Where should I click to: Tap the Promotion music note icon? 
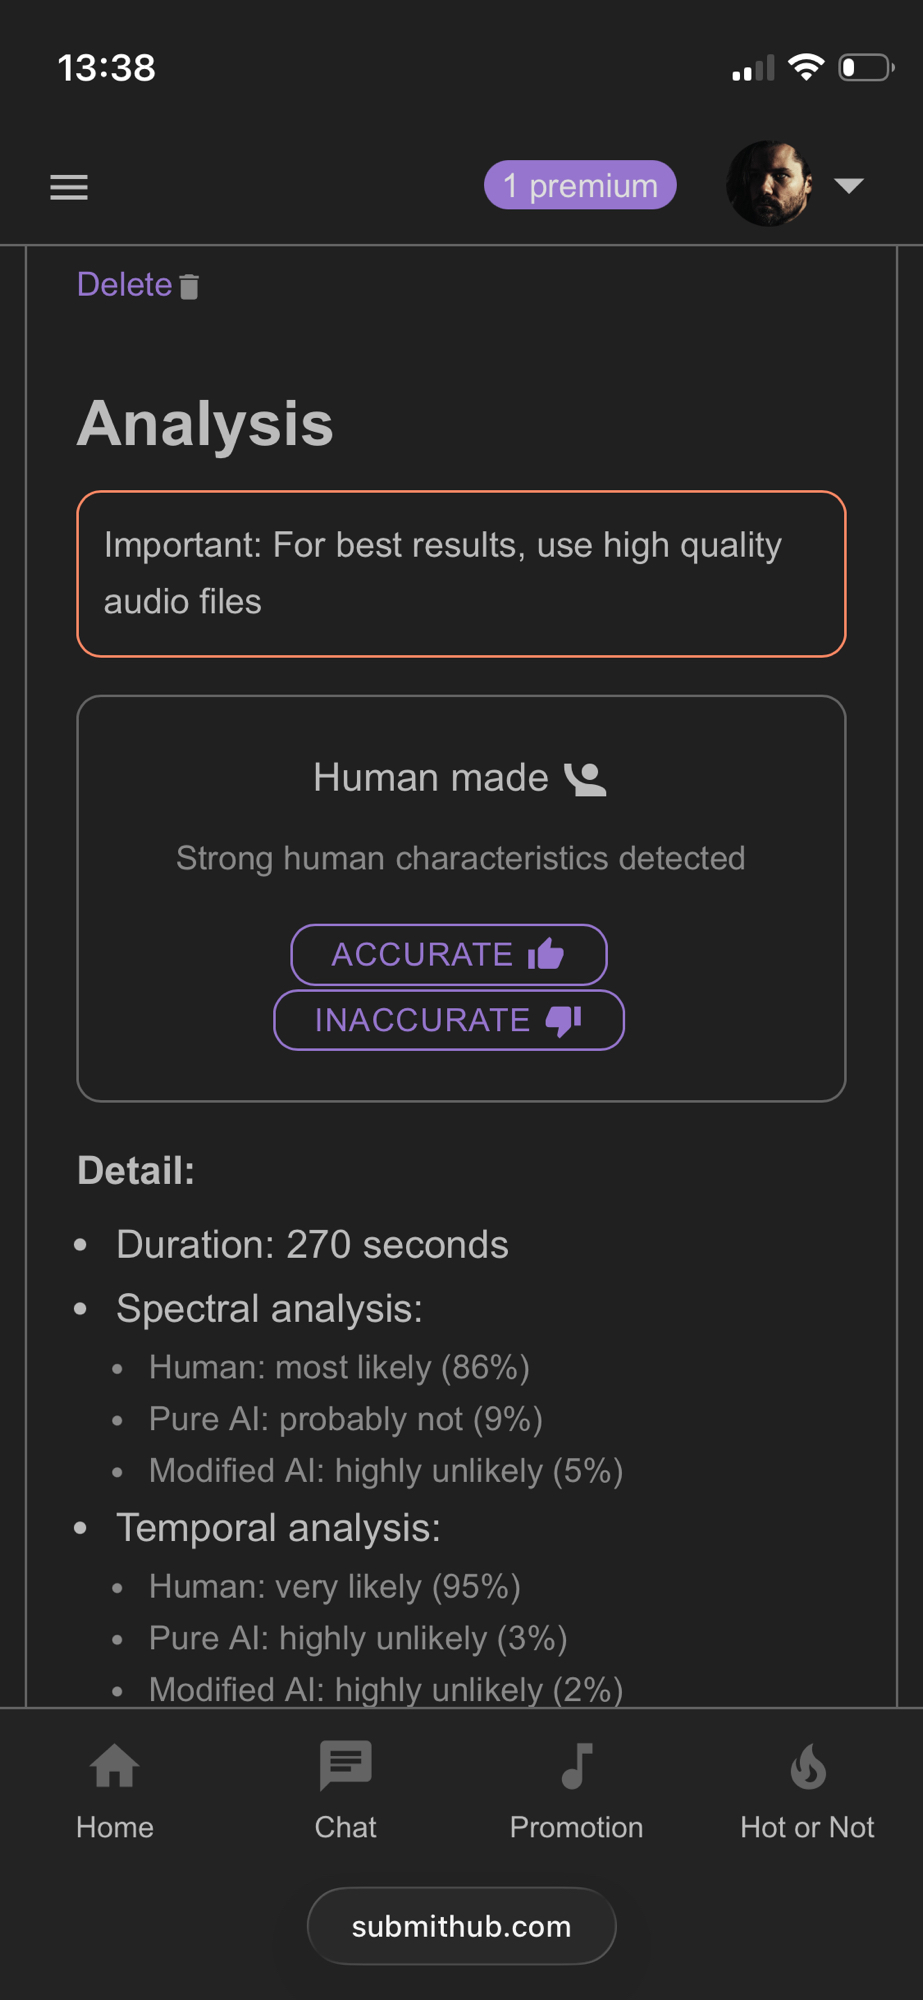(x=577, y=1766)
